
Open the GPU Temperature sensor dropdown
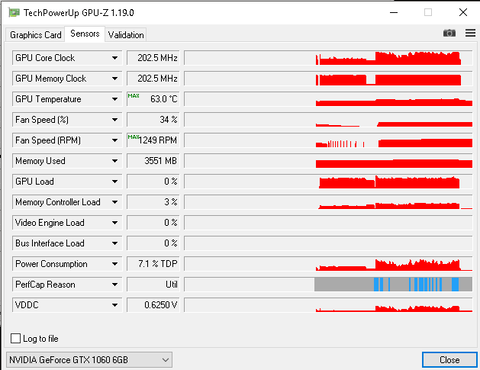click(x=115, y=99)
